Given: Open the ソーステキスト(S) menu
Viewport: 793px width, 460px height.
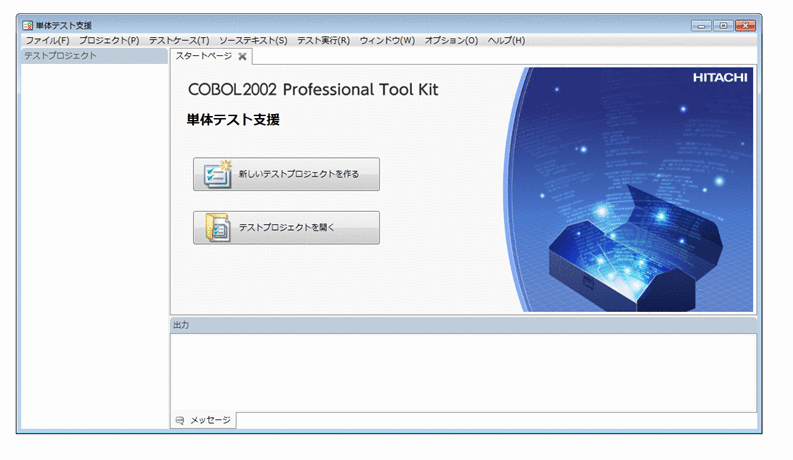Looking at the screenshot, I should tap(253, 40).
